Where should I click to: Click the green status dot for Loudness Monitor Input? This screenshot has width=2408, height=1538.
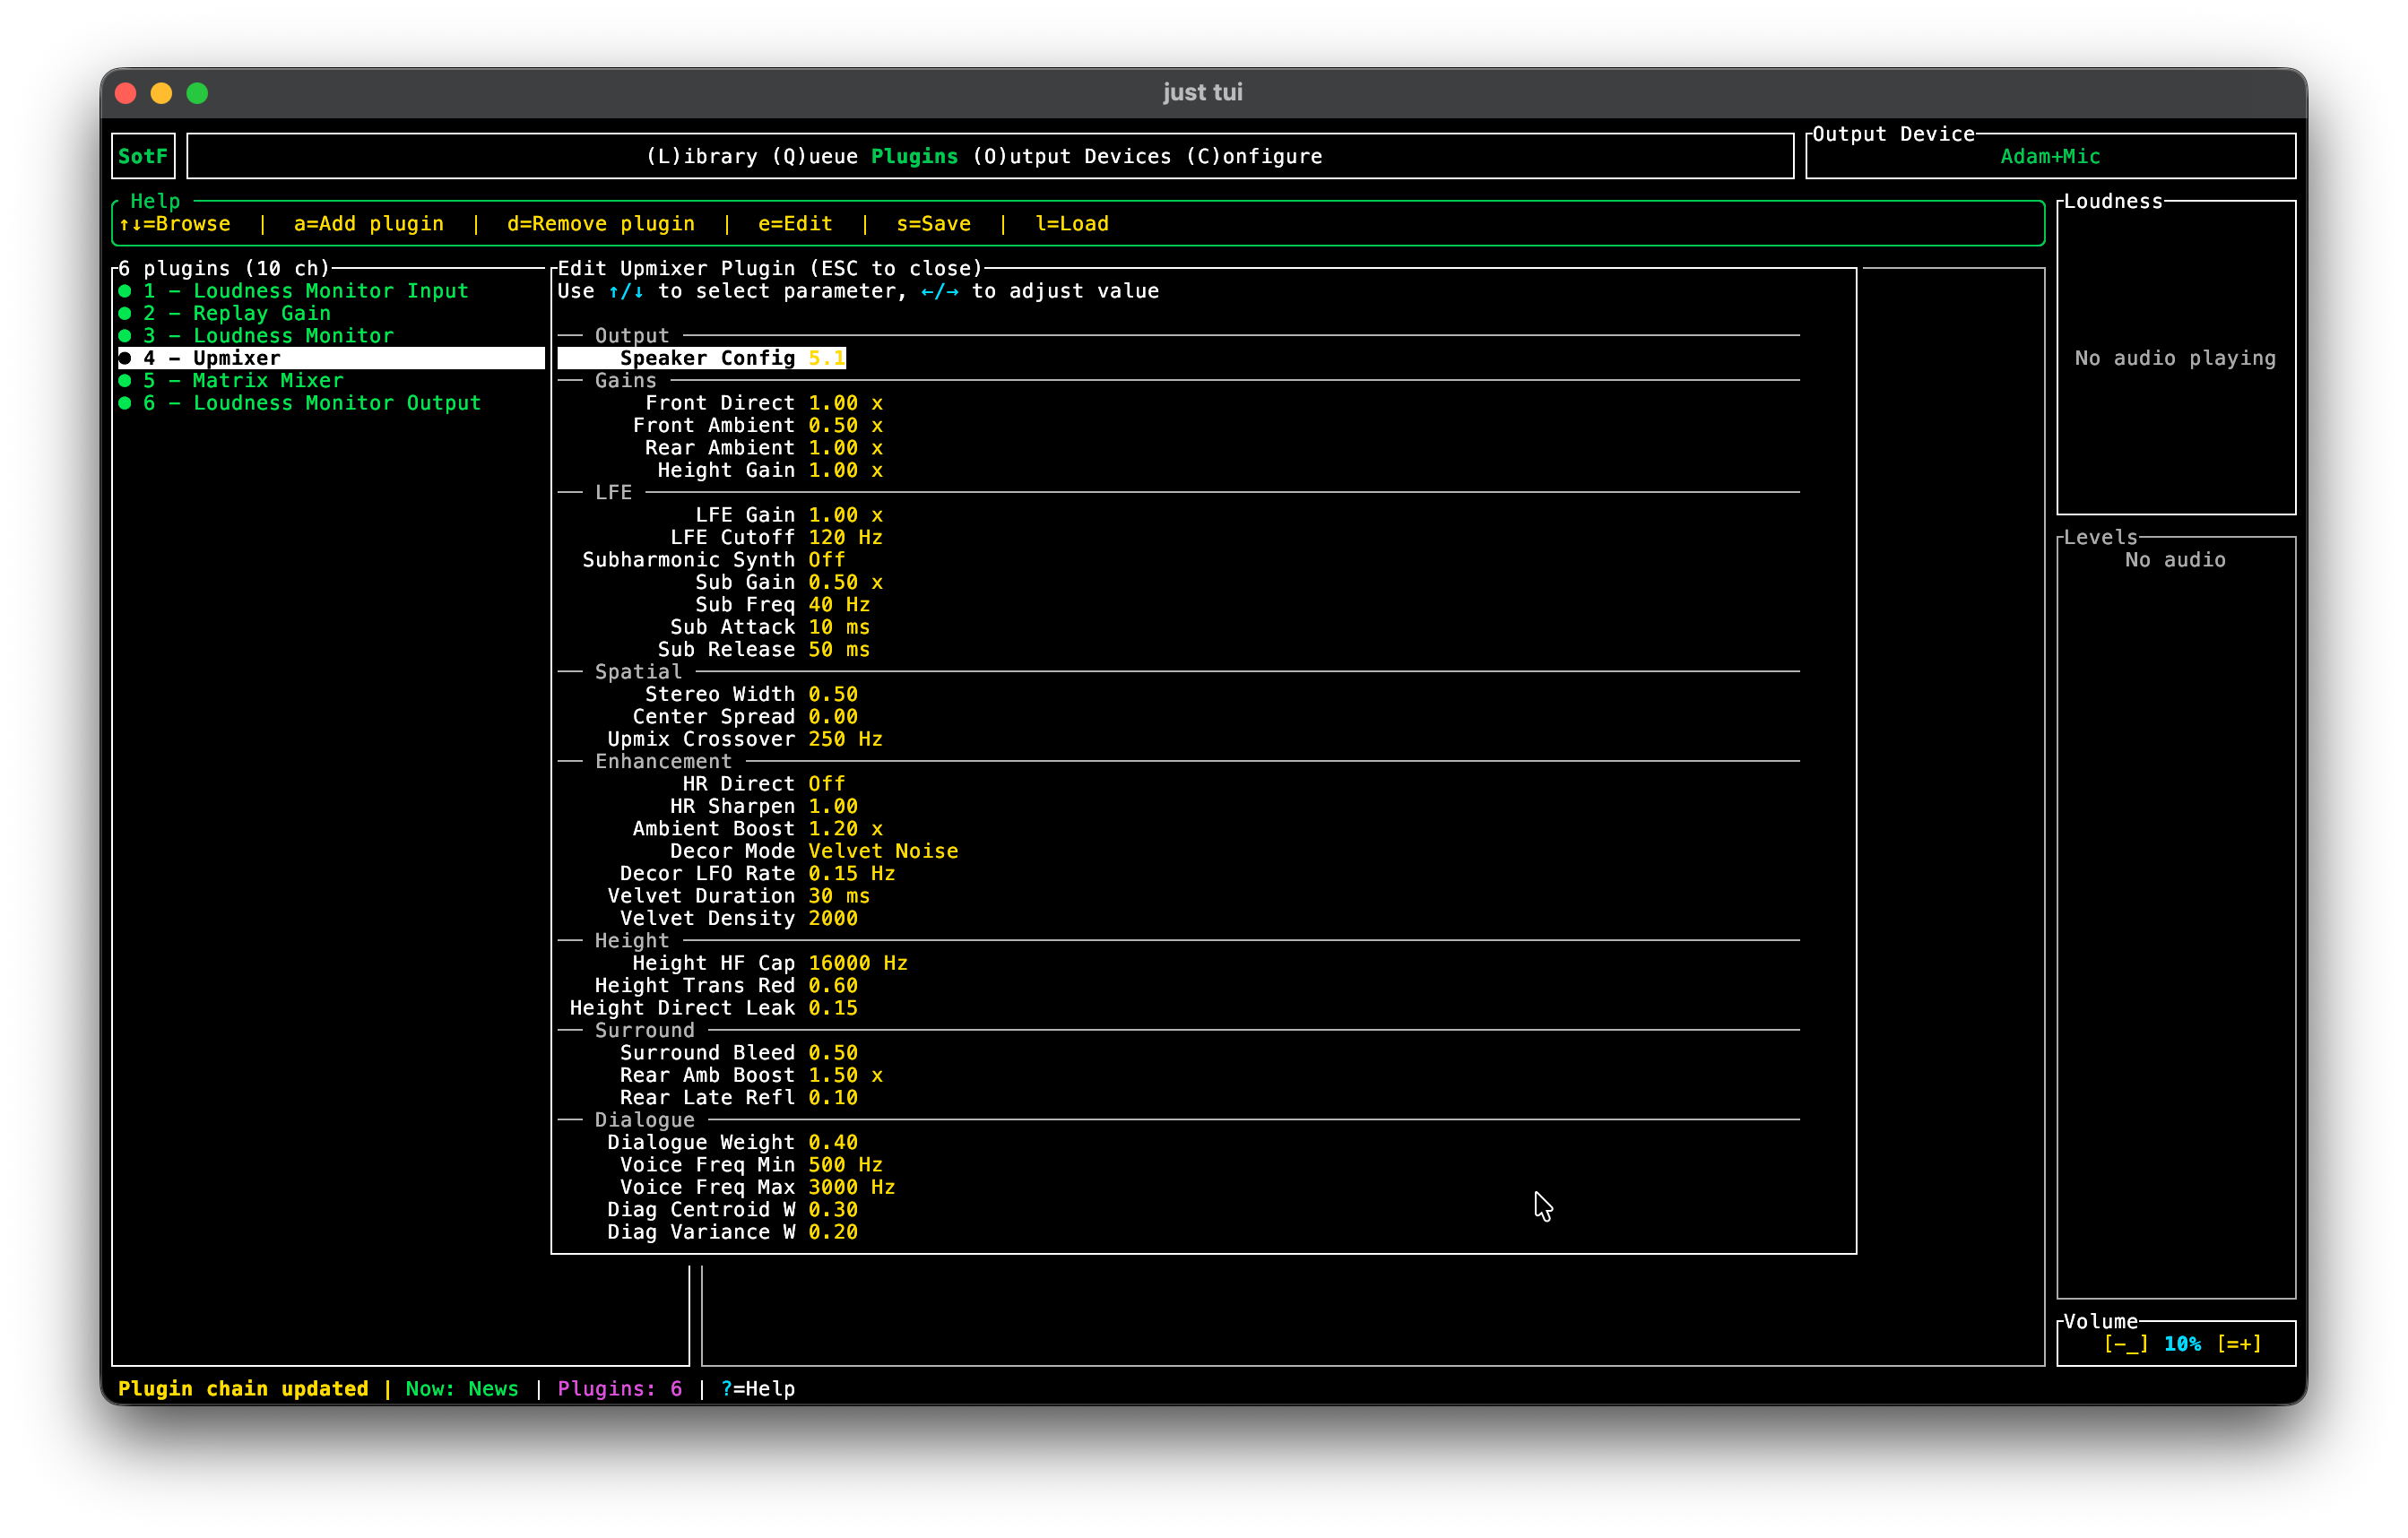tap(125, 291)
